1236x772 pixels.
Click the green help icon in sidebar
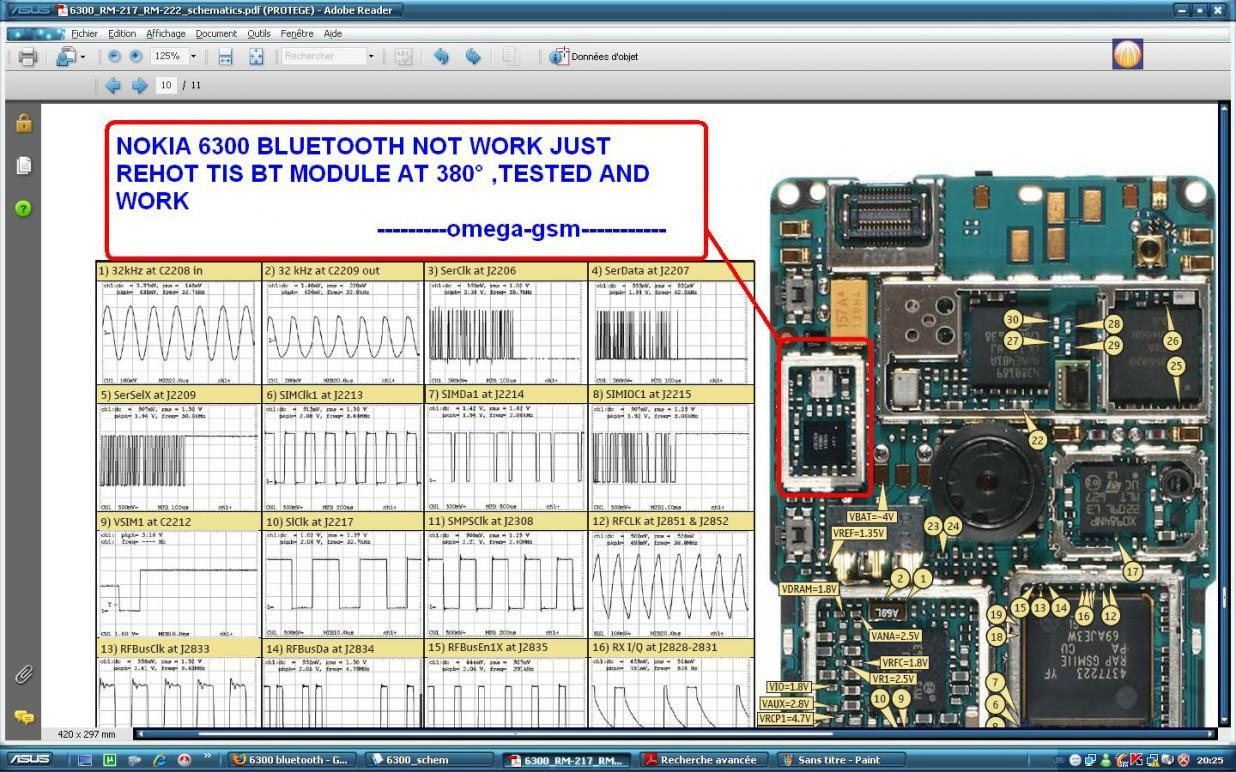(x=23, y=208)
